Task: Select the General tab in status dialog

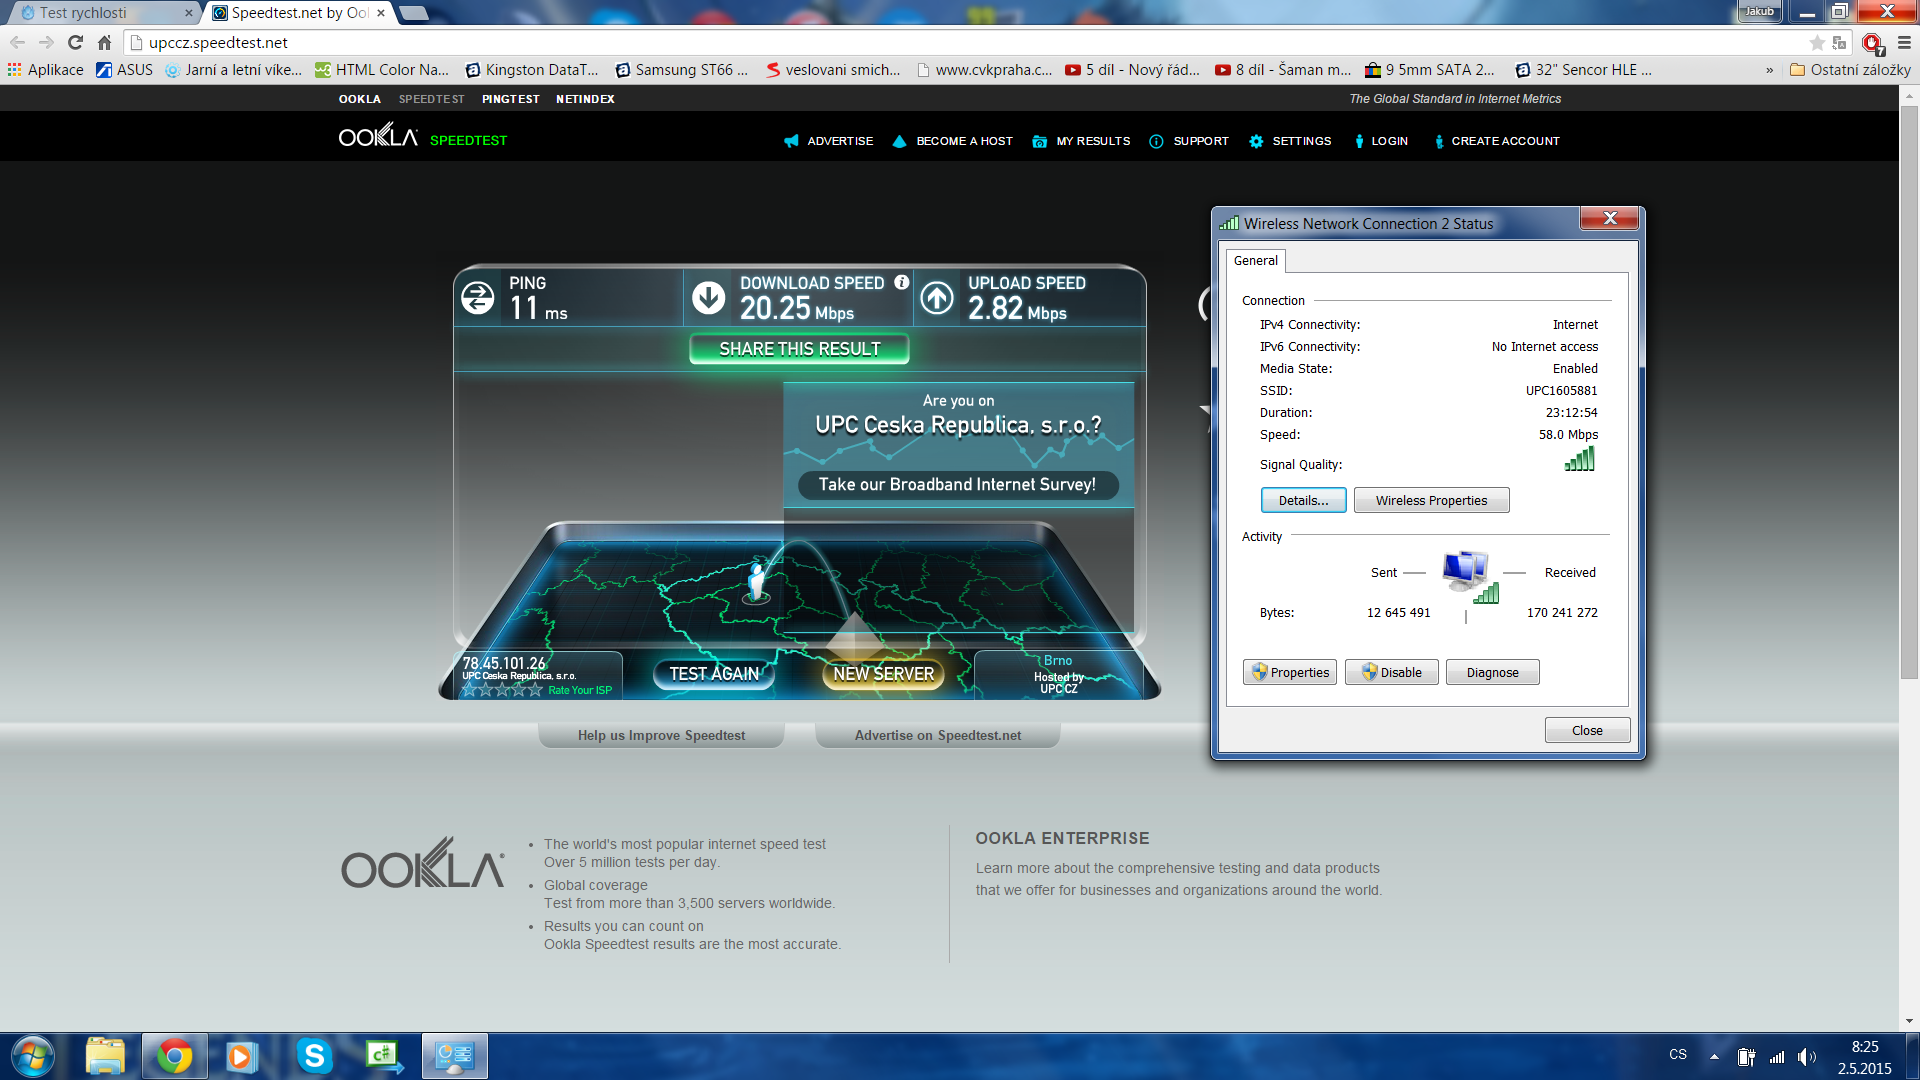Action: [1255, 261]
